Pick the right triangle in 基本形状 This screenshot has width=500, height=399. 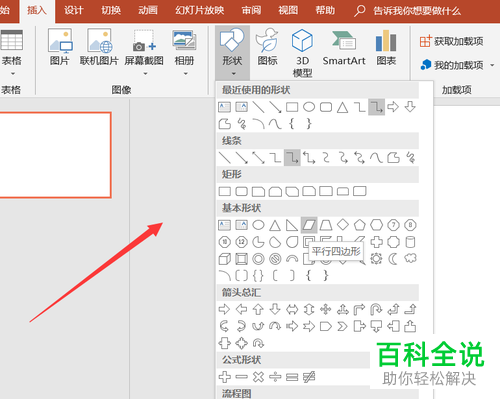(292, 225)
